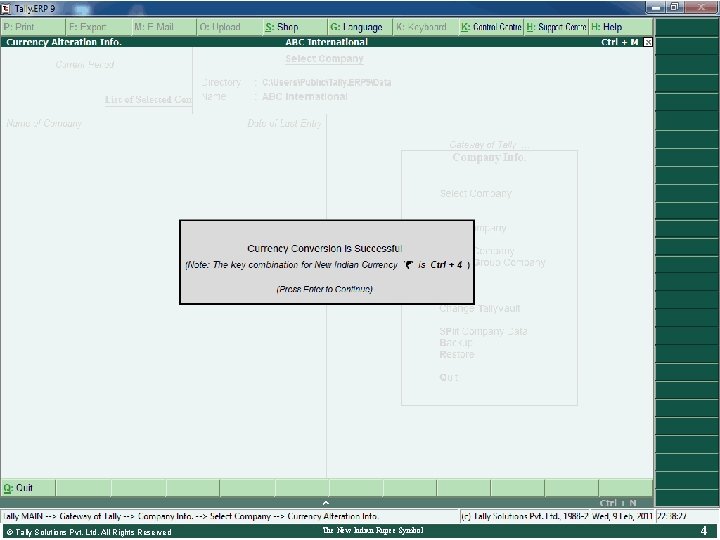Open S: Shop from top bar

(295, 27)
